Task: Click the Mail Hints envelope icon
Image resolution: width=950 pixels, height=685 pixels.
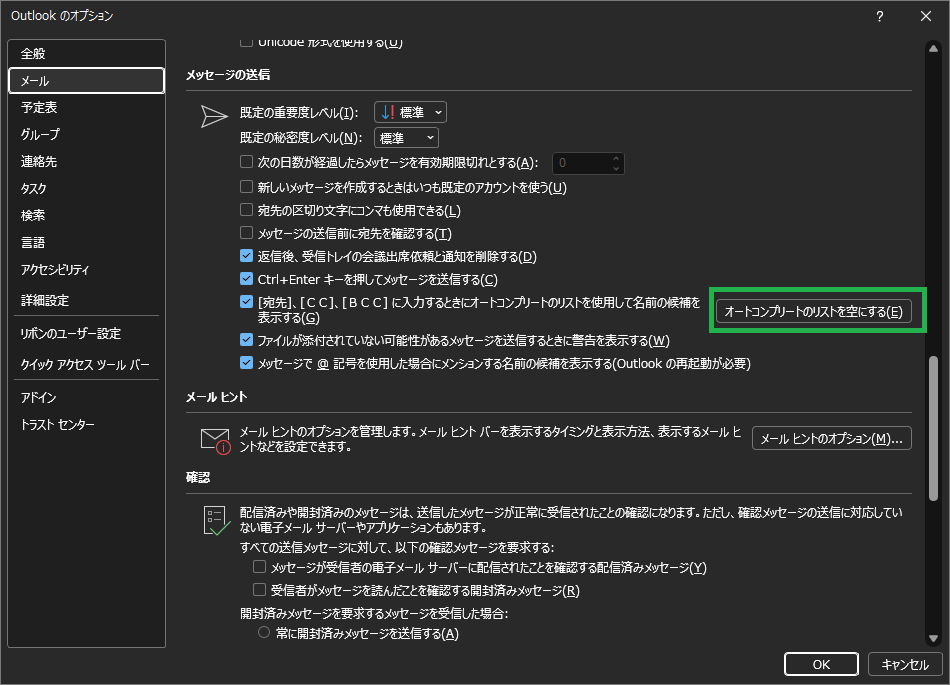Action: click(216, 440)
